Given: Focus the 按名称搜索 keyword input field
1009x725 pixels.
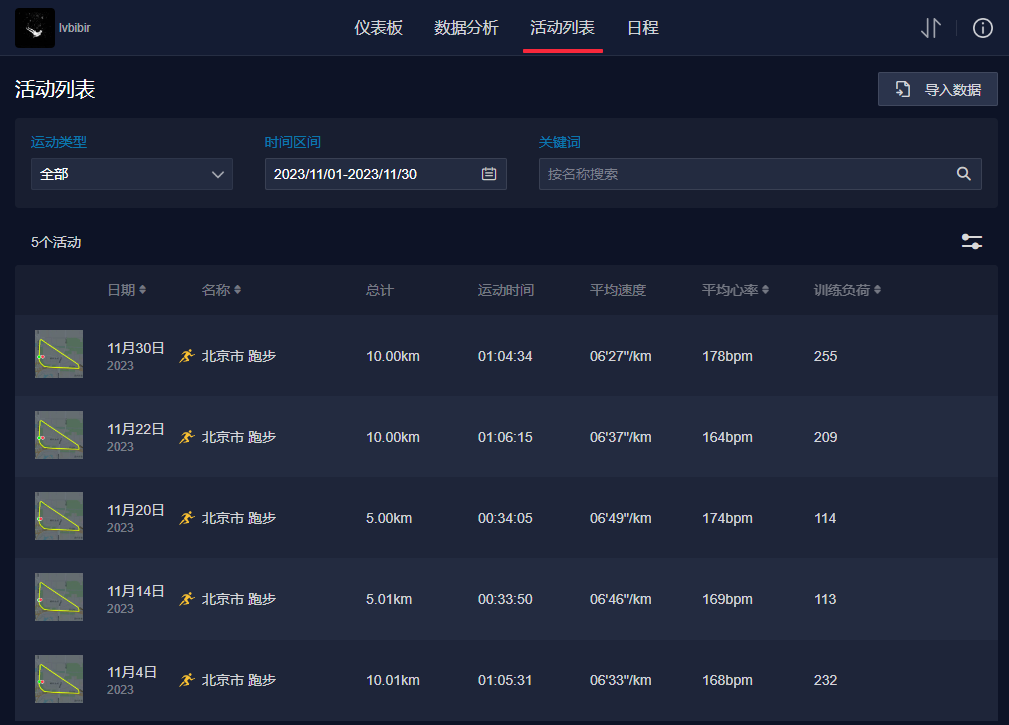Looking at the screenshot, I should (745, 174).
